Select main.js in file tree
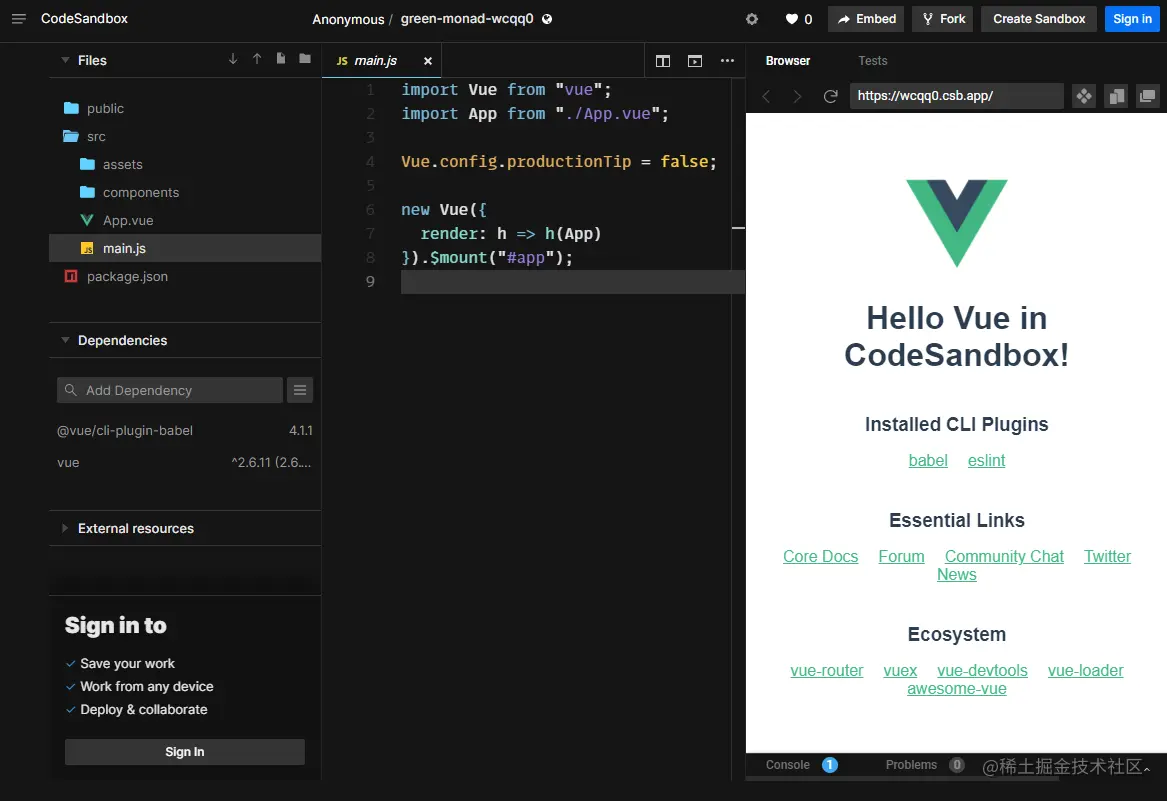Screen dimensions: 1167x801 (185, 249)
